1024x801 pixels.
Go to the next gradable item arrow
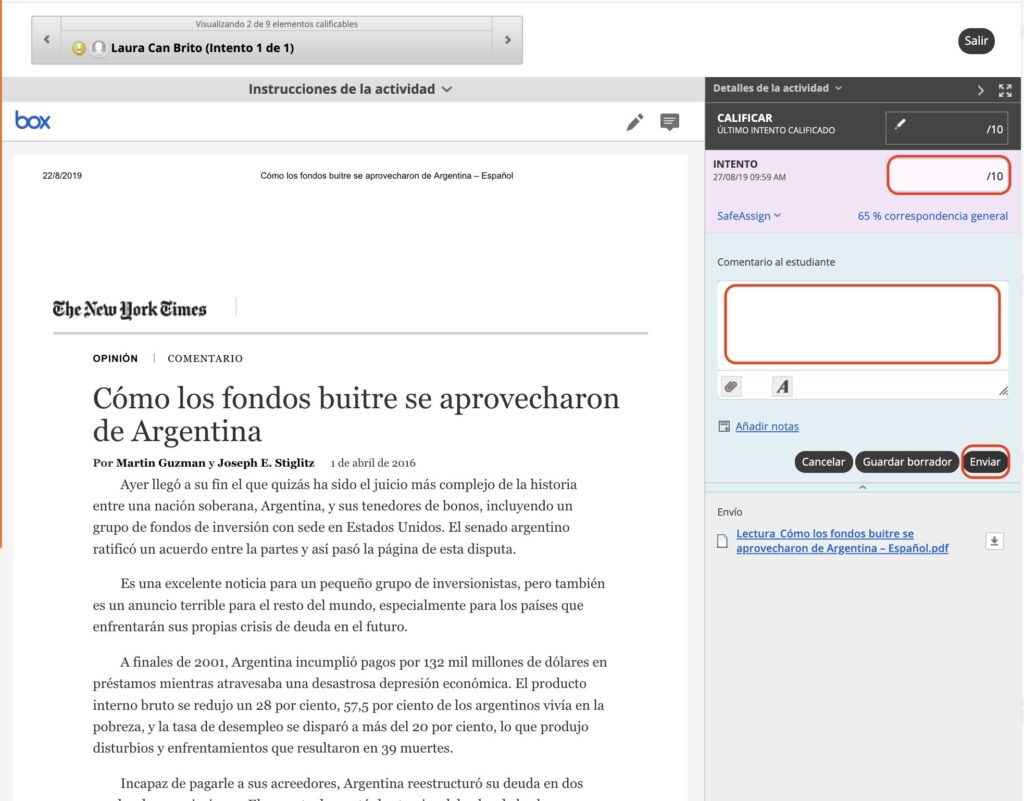coord(508,40)
